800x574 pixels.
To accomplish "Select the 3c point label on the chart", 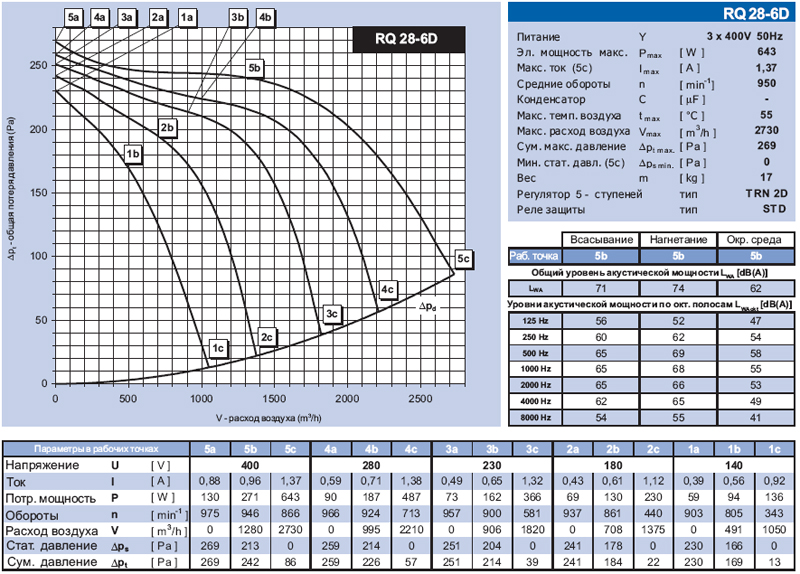I will point(333,314).
